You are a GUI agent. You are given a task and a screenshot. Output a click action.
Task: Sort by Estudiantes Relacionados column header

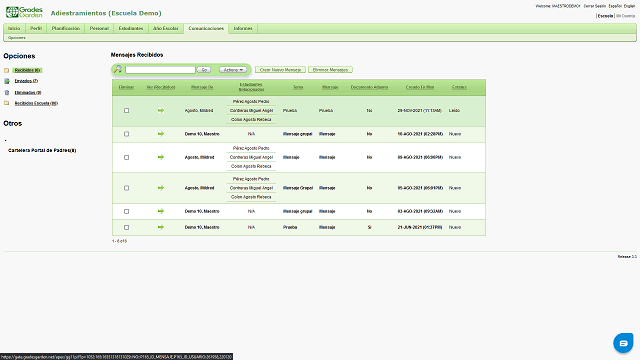(251, 87)
